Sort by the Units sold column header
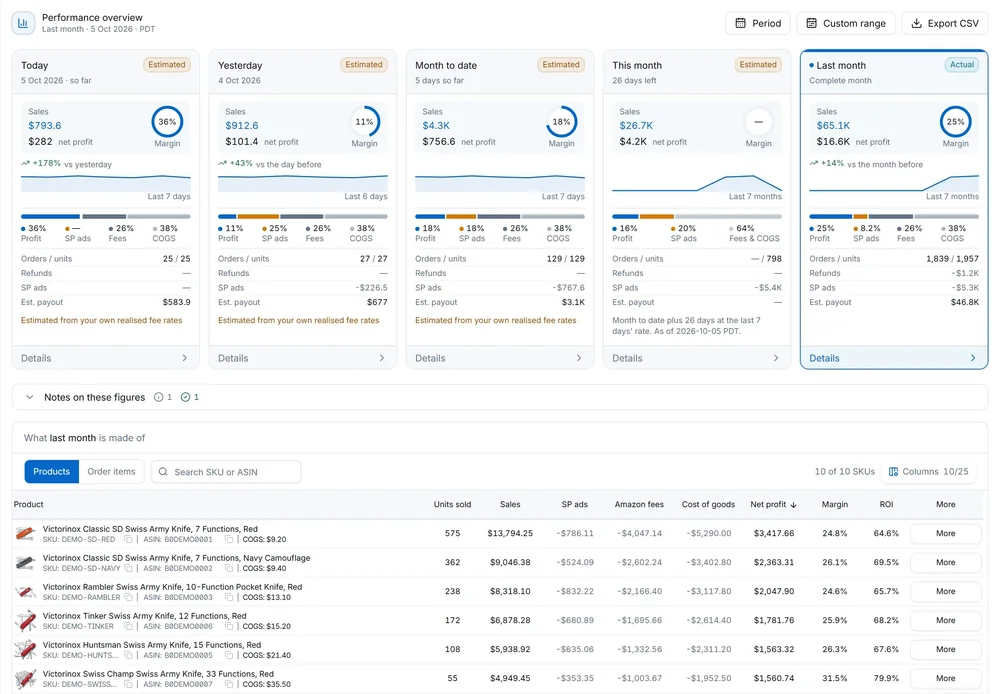The image size is (1000, 694). 452,505
